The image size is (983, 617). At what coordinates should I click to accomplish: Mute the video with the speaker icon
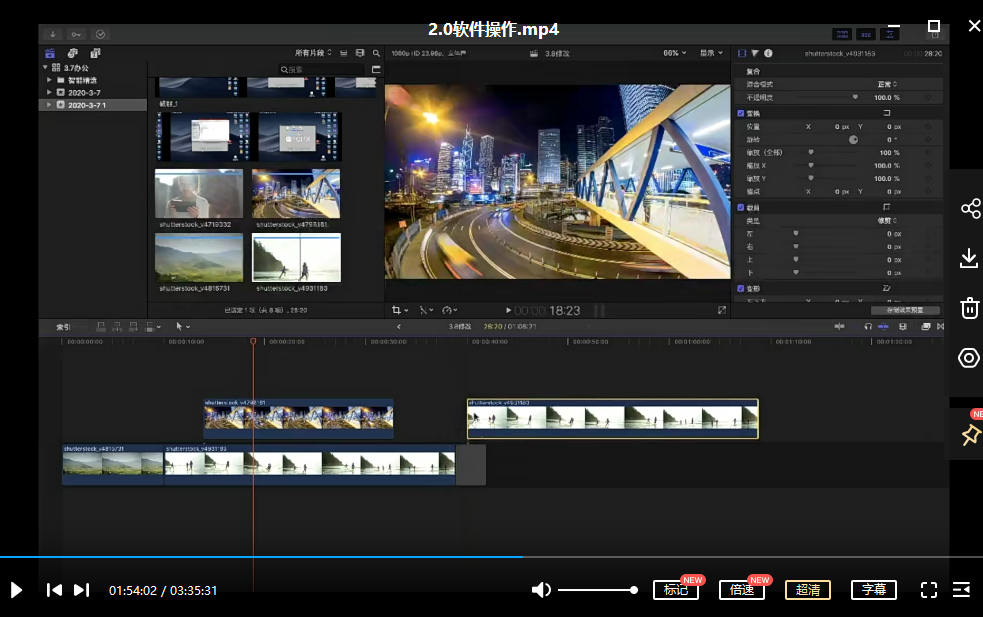[x=541, y=590]
